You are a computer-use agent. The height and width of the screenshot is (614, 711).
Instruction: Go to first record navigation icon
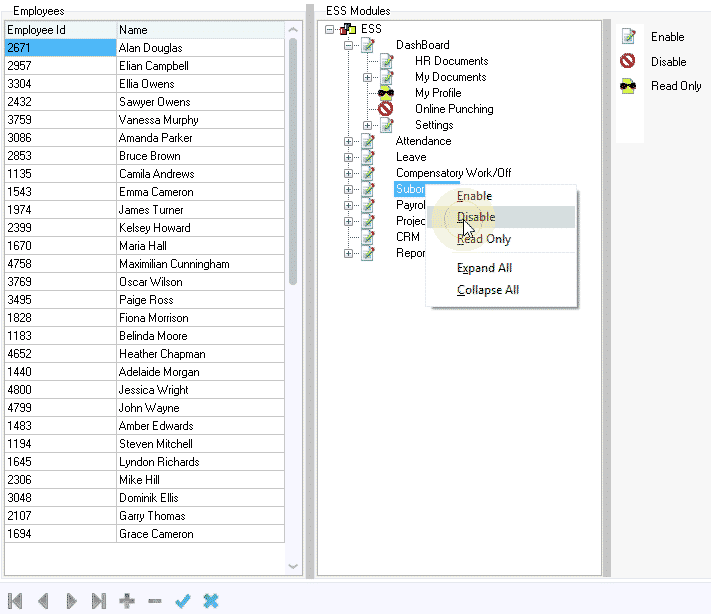(x=15, y=601)
